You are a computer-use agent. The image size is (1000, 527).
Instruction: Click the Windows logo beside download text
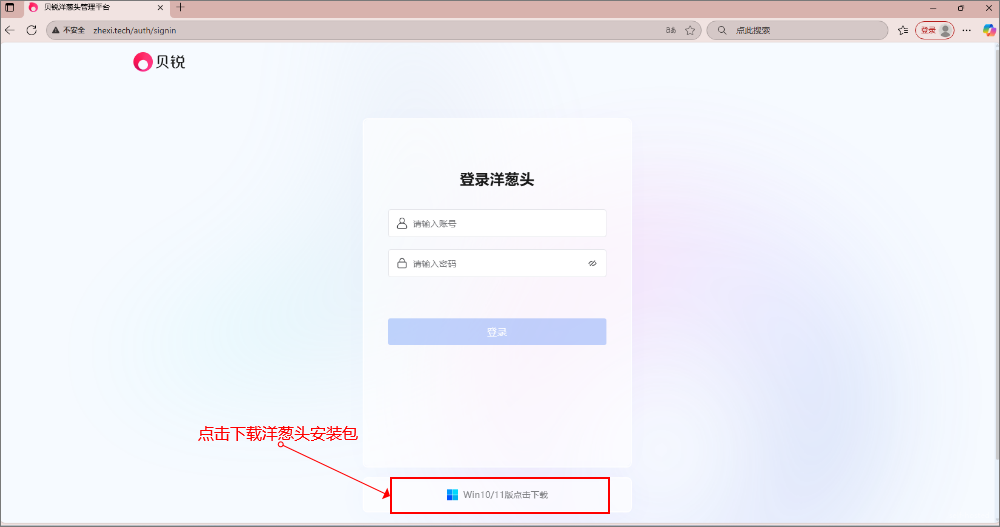[x=452, y=495]
